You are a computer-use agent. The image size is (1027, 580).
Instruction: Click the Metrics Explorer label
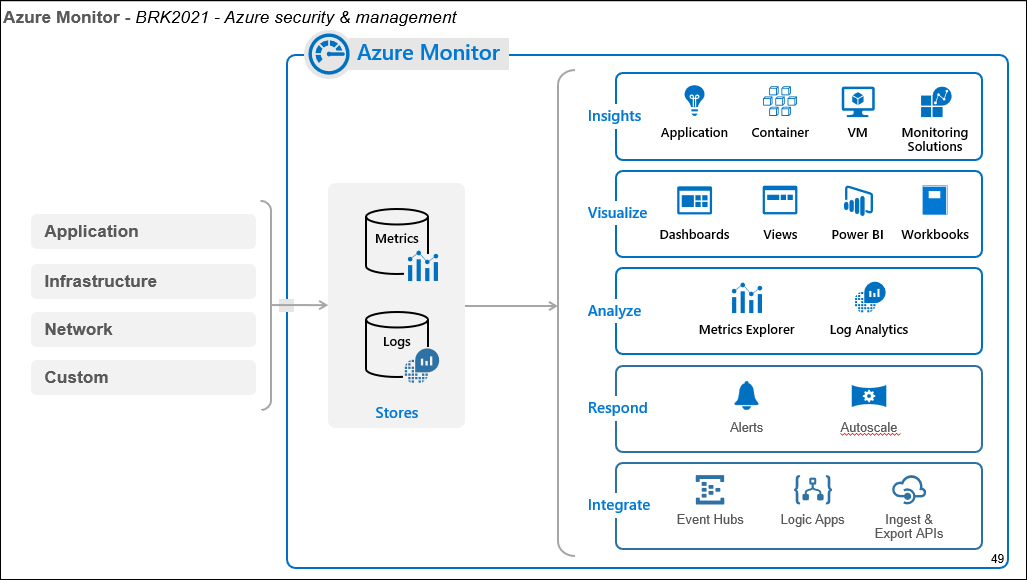pyautogui.click(x=747, y=330)
